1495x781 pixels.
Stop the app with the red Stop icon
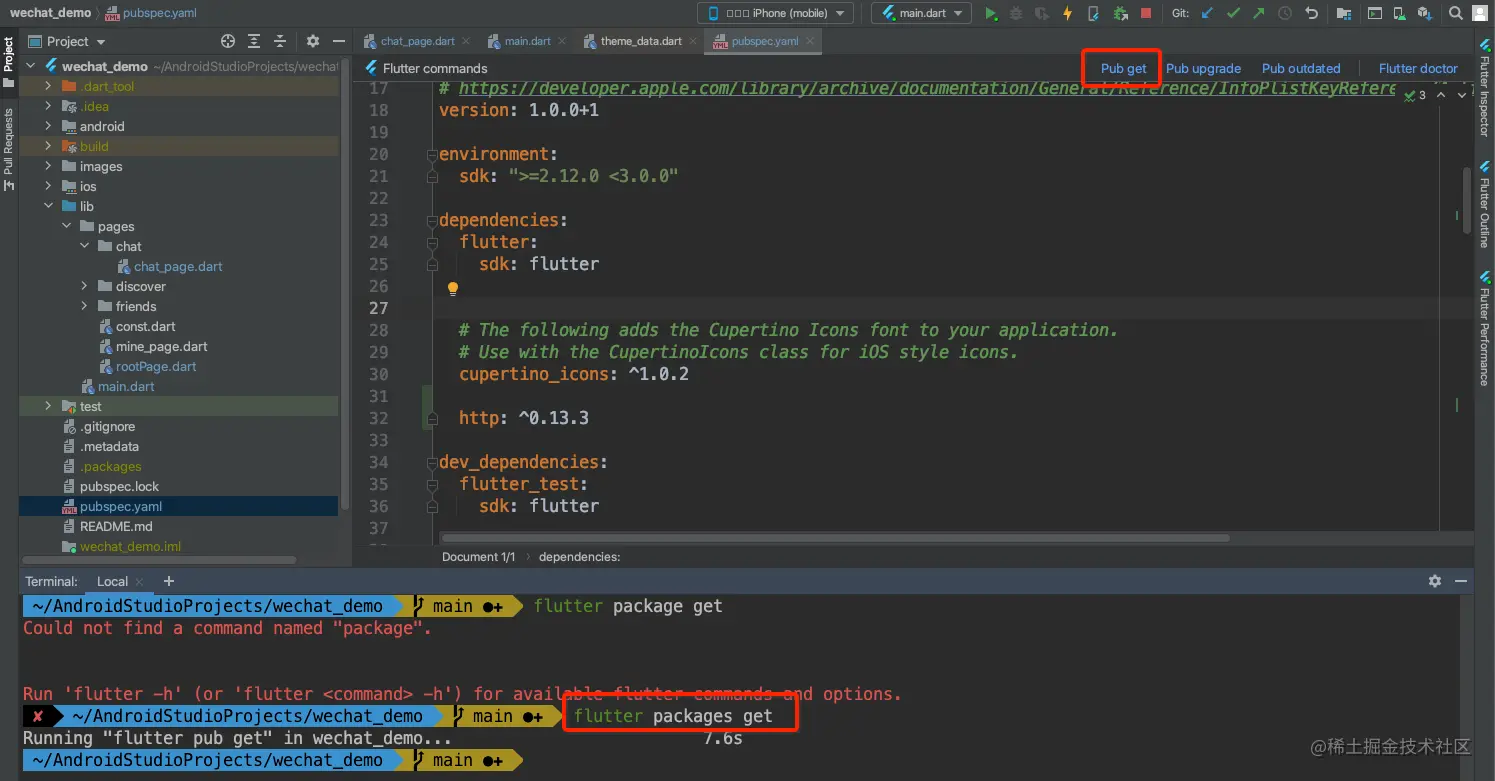point(1146,13)
